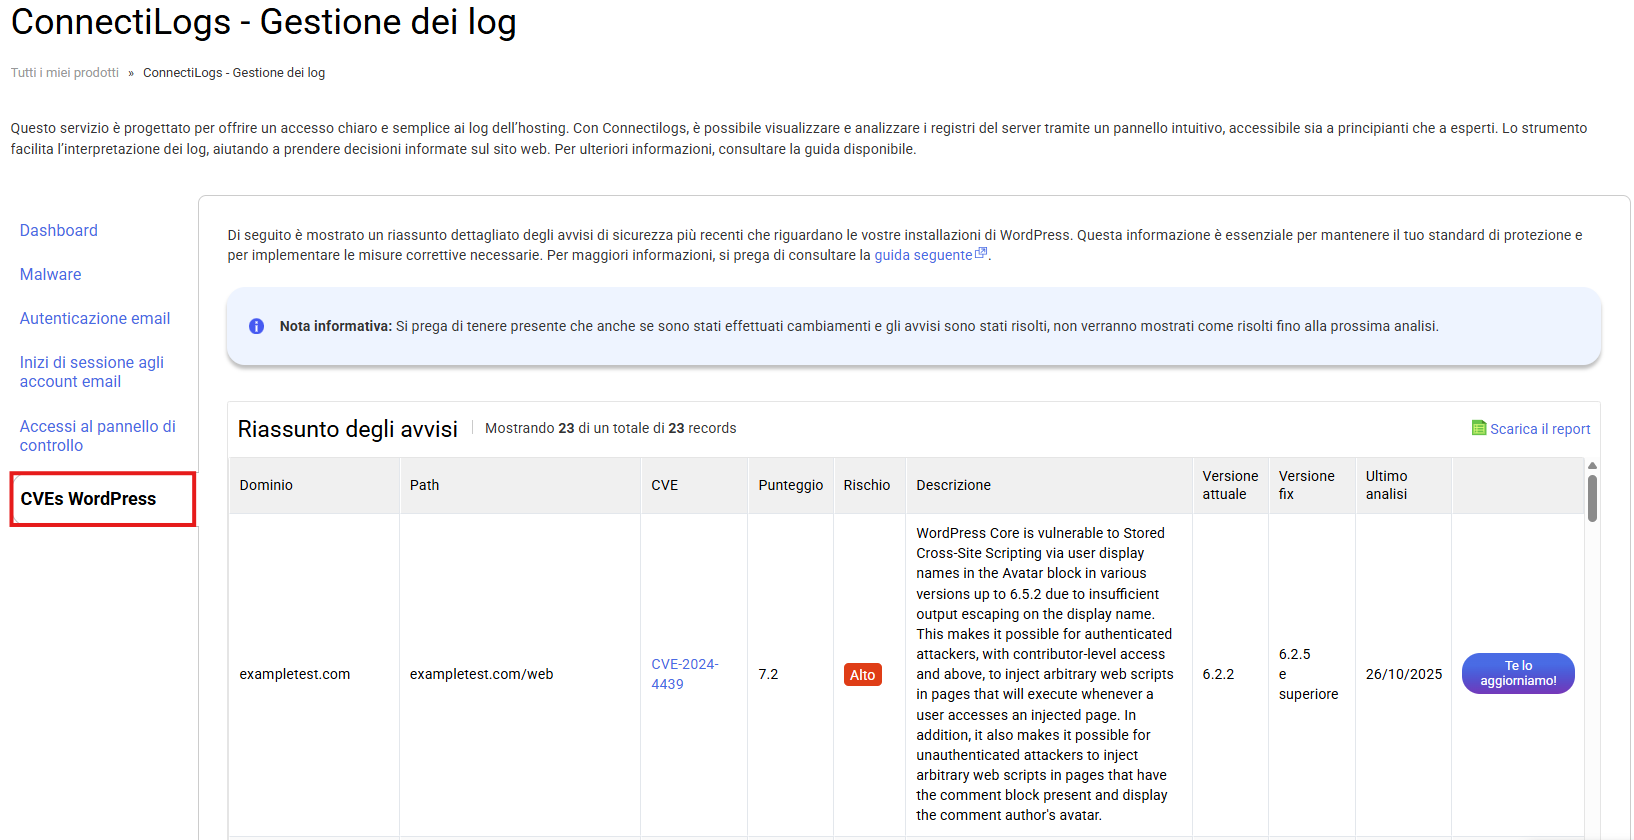Click the red Alto risk badge

[862, 675]
